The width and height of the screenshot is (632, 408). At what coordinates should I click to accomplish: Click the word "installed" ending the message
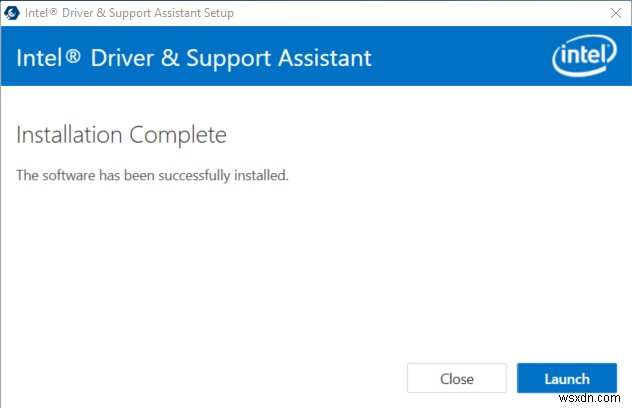pos(262,175)
